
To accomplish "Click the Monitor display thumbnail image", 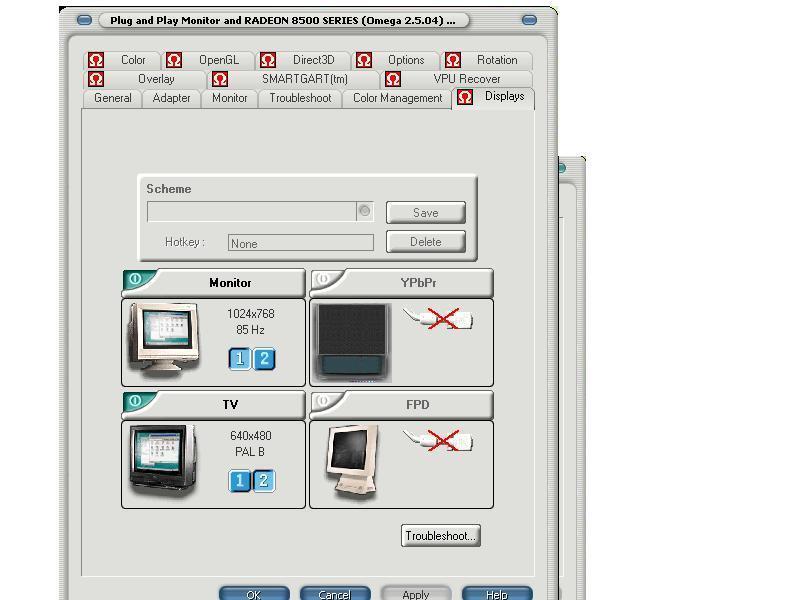I will point(164,340).
